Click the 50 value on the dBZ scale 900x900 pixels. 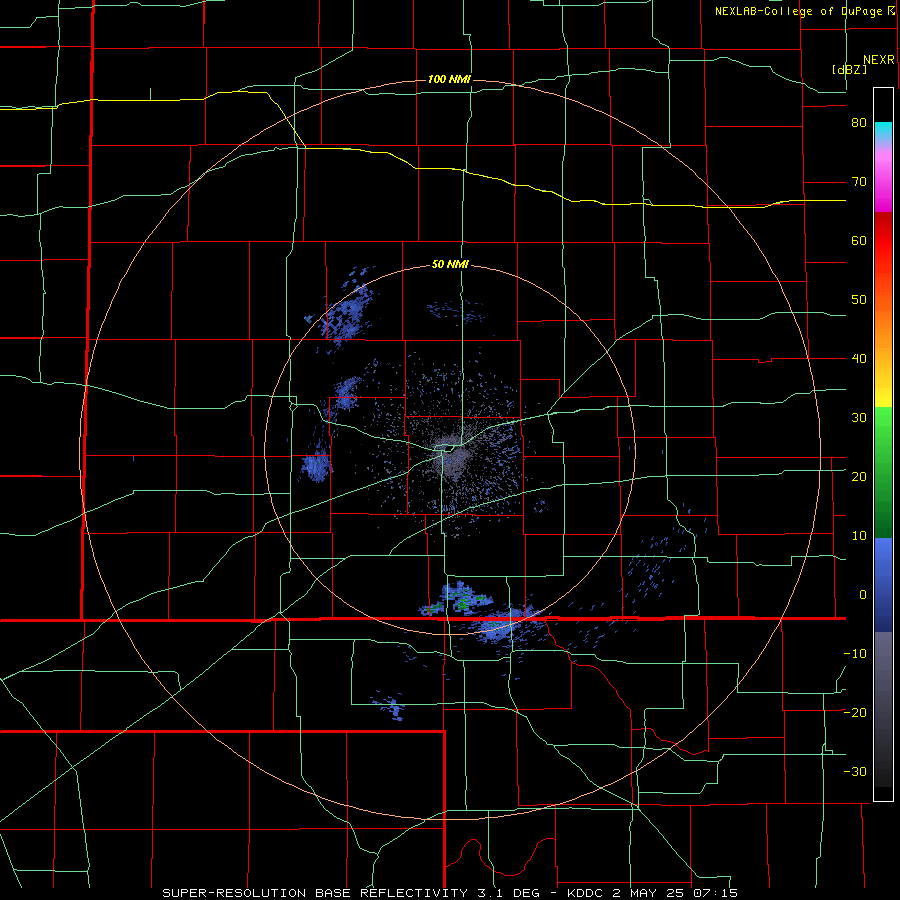pos(859,300)
